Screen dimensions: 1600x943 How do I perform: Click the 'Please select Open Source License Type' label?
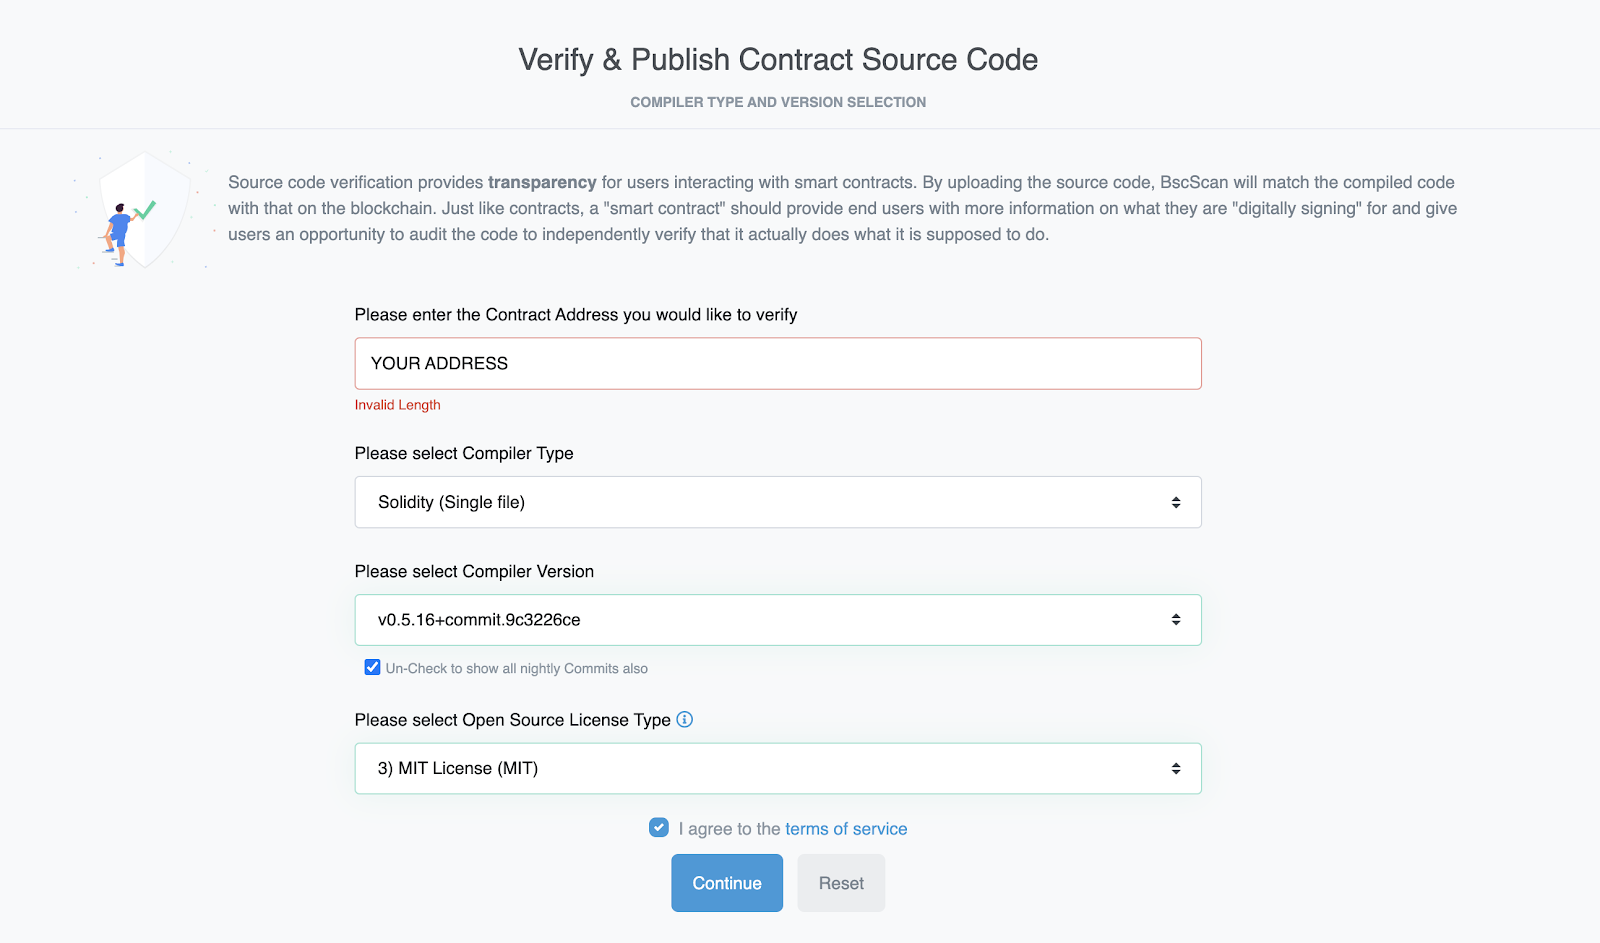[513, 720]
